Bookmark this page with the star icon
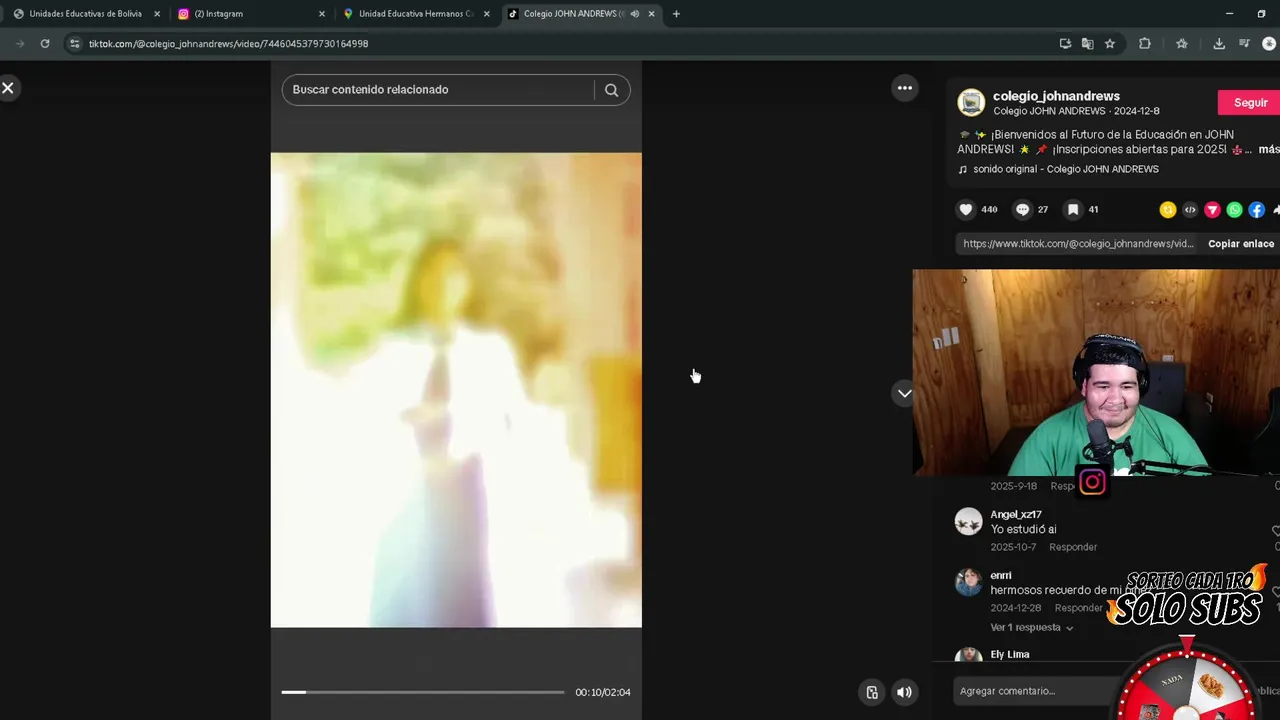The height and width of the screenshot is (720, 1280). pos(1110,44)
